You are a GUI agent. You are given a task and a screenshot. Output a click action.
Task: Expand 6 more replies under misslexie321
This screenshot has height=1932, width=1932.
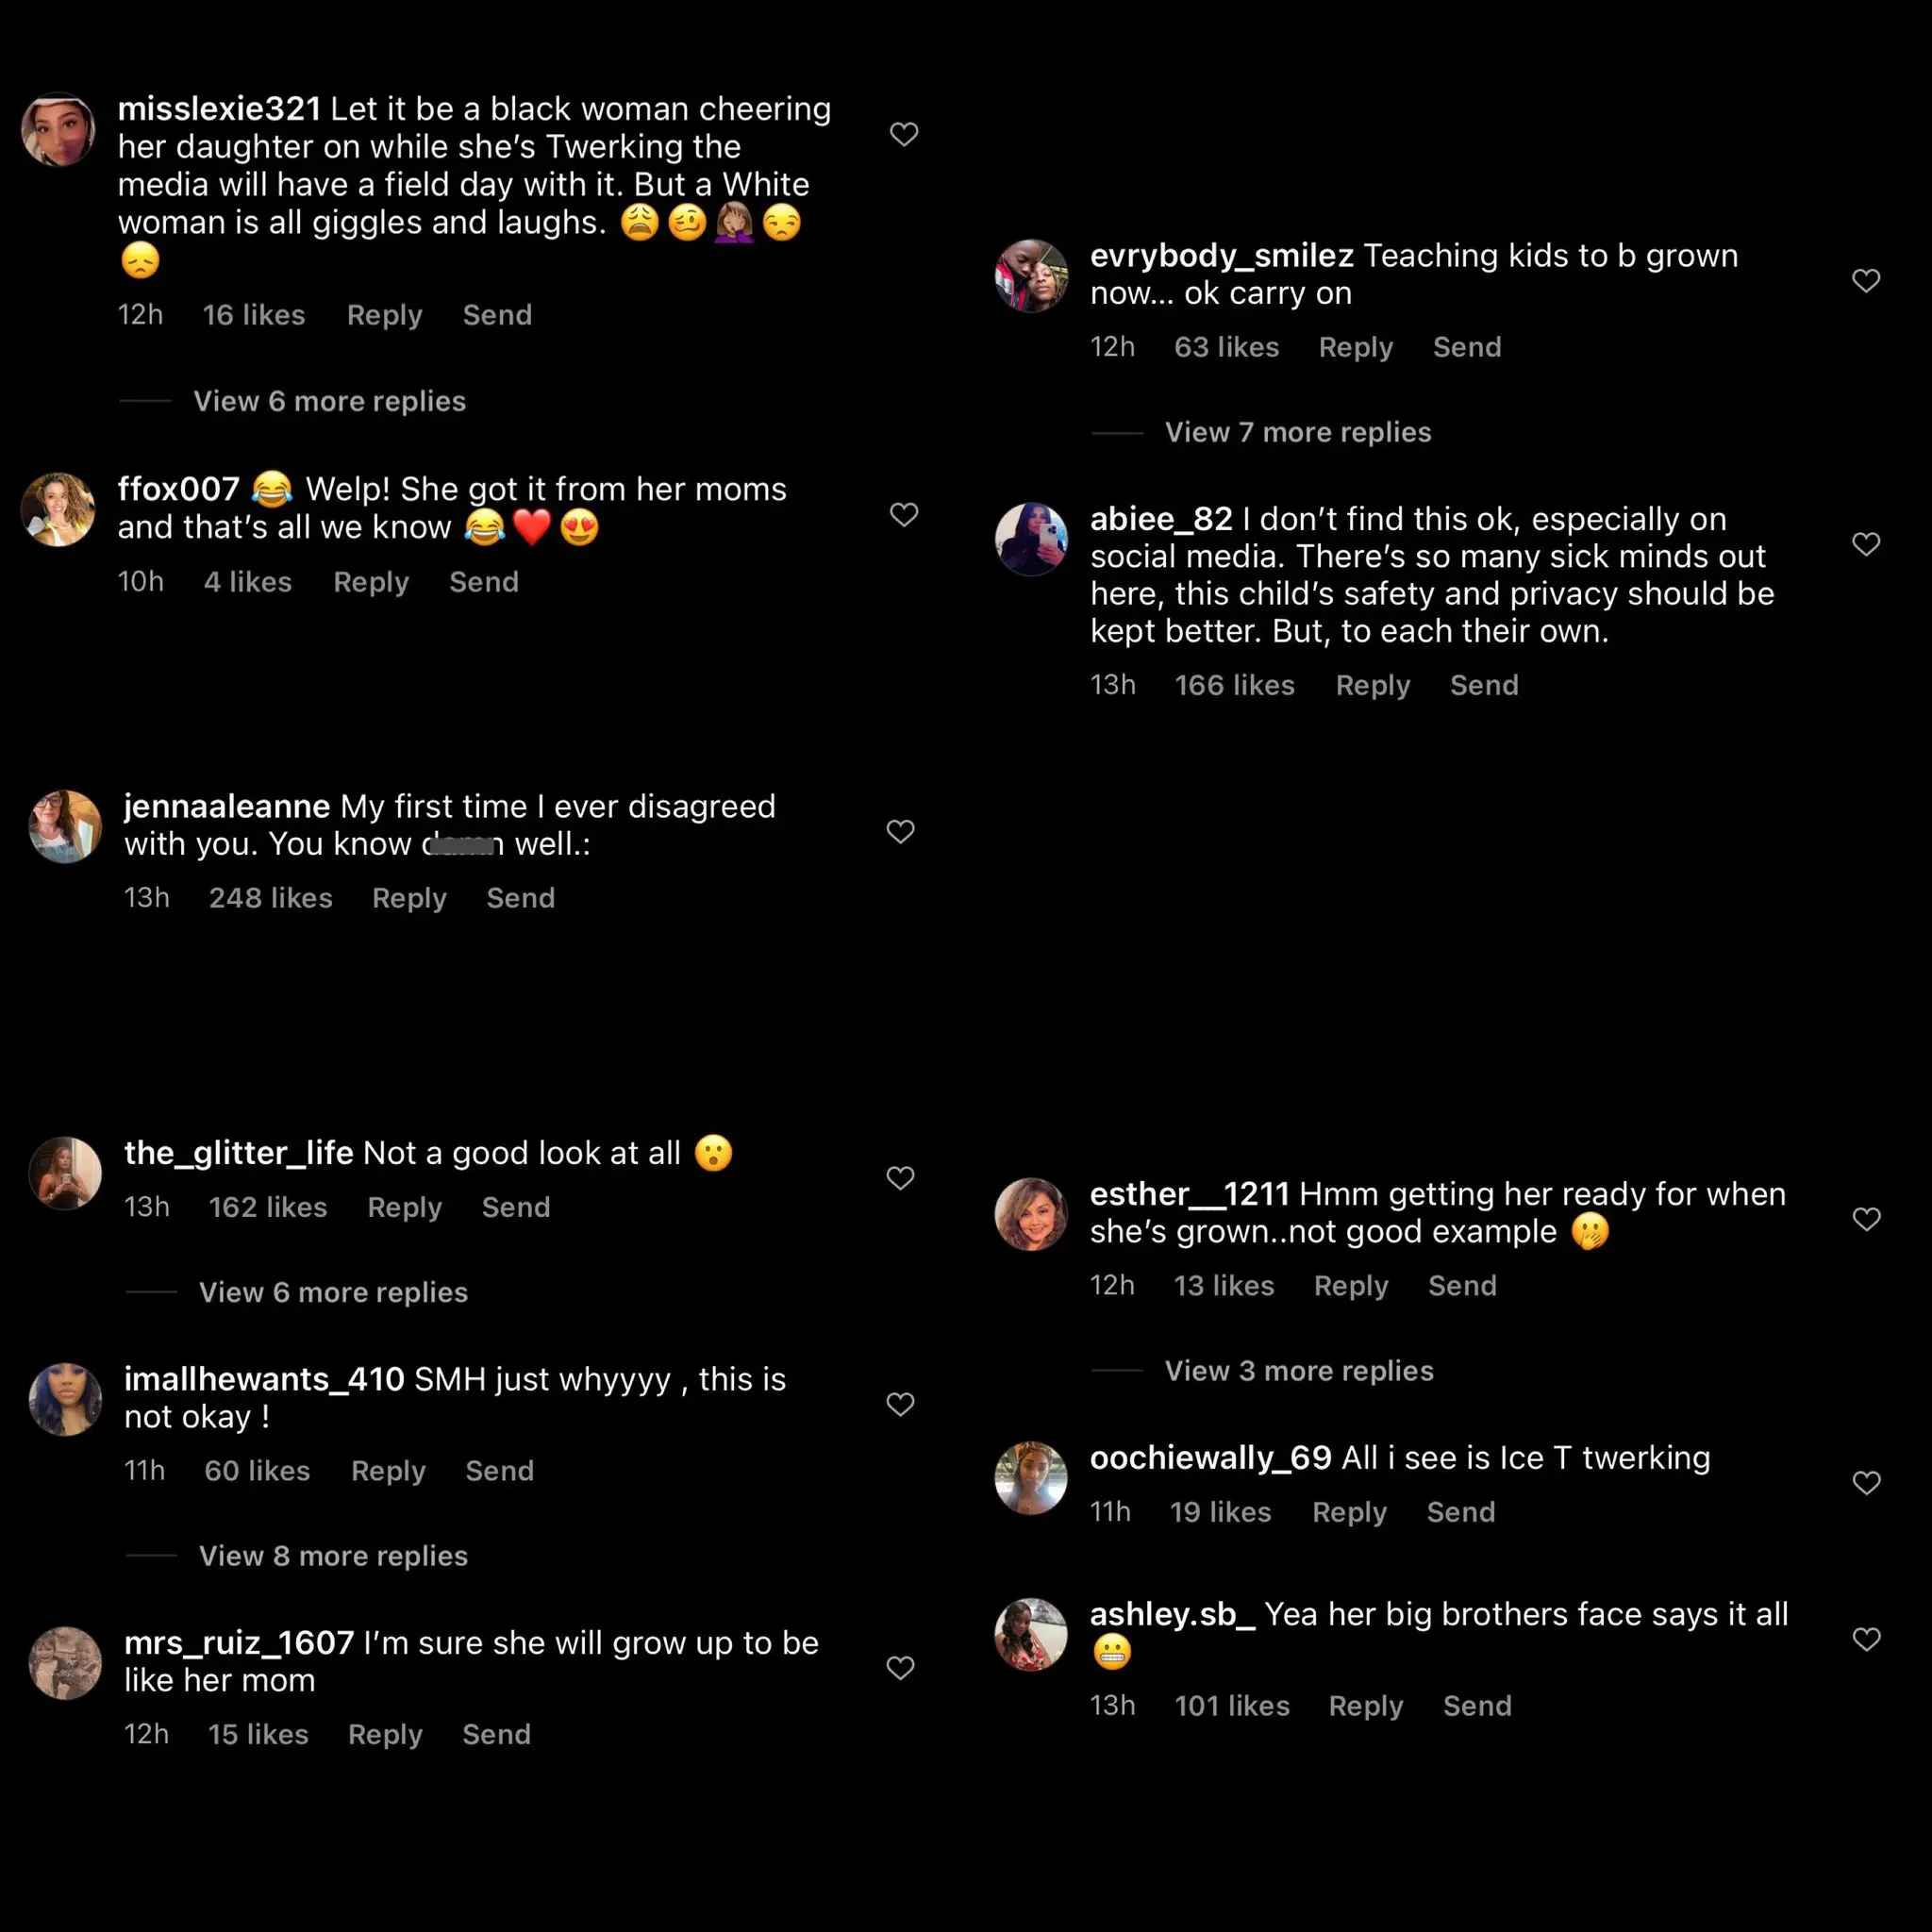(329, 401)
